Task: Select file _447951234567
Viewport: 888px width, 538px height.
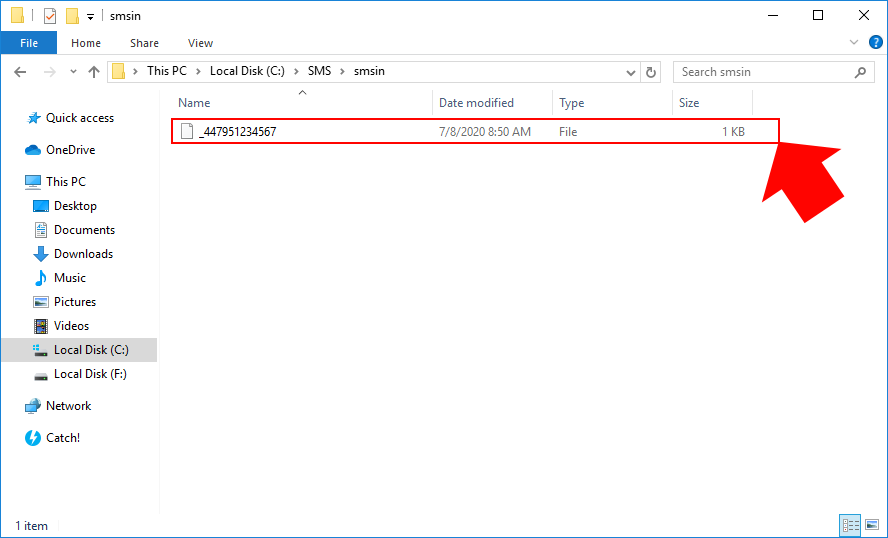Action: pos(475,131)
